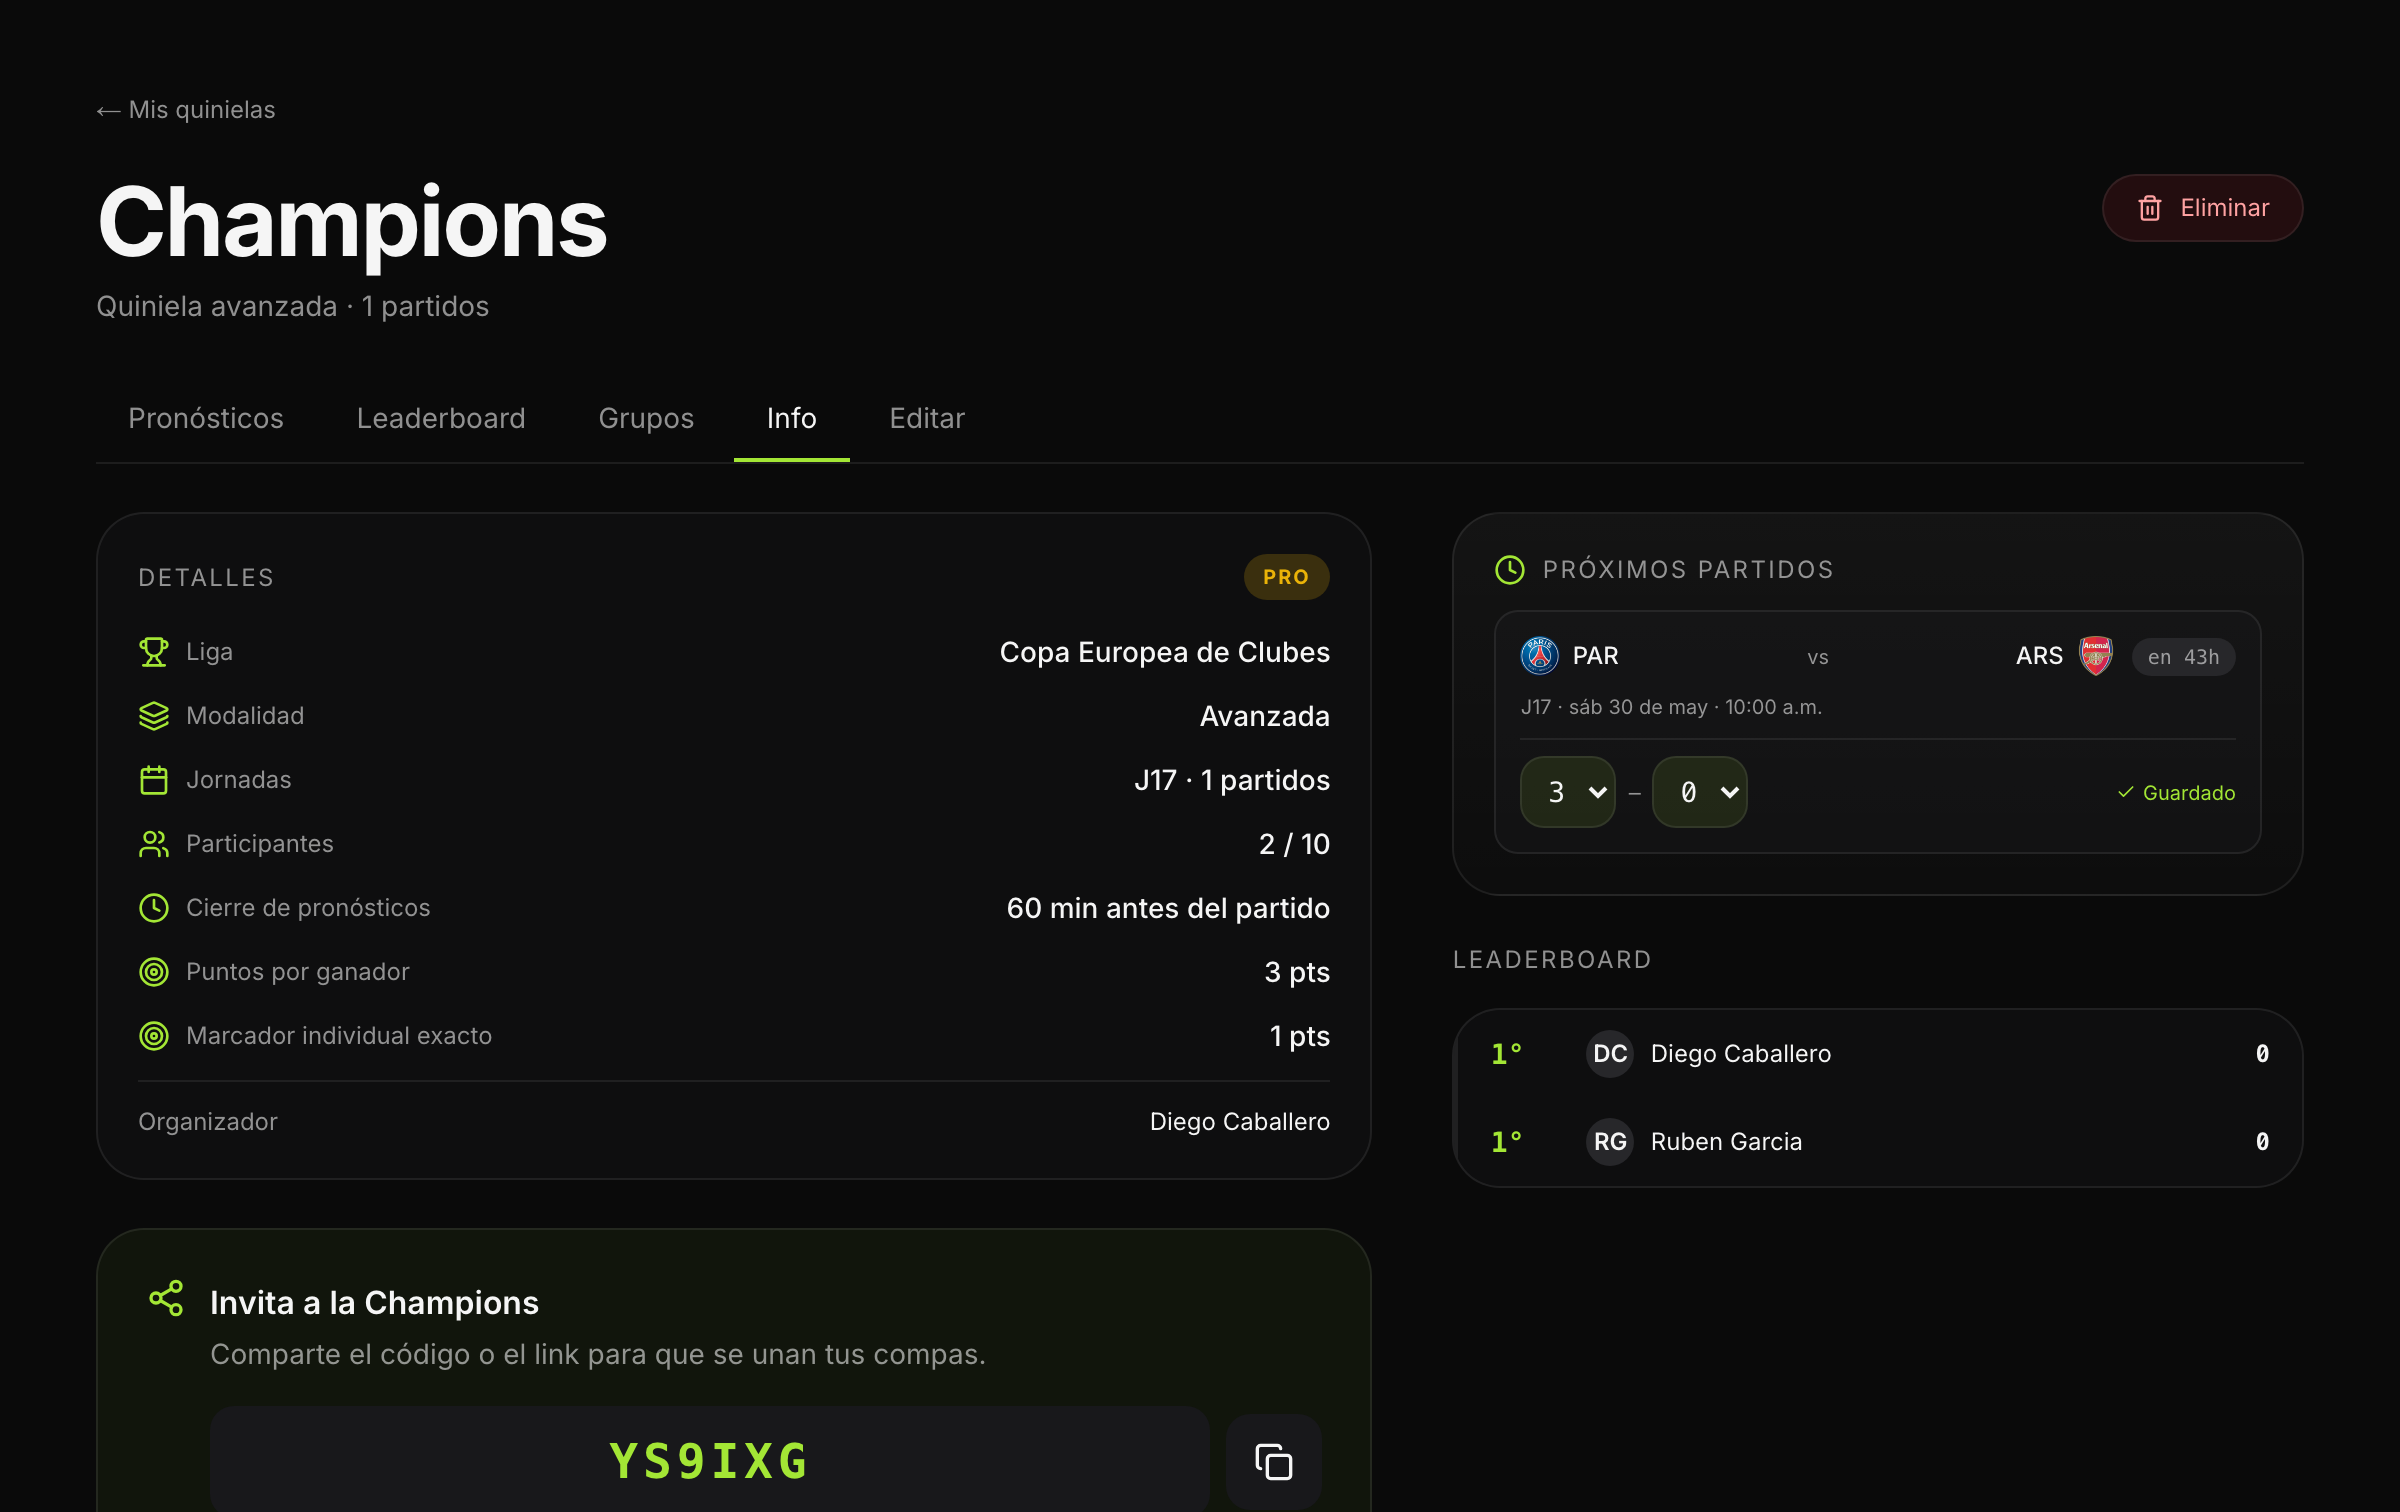The height and width of the screenshot is (1512, 2400).
Task: Click the 'Avanzada' modalidad value
Action: pos(1265,716)
